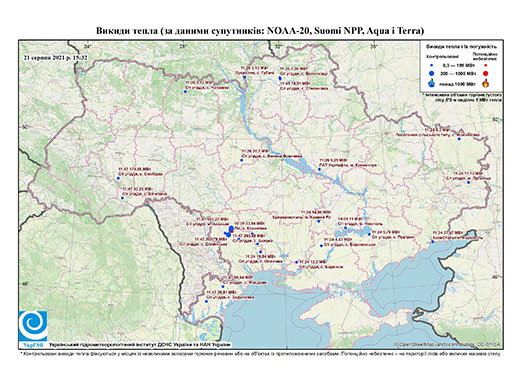Click the map title "Викиди тепла"
The width and height of the screenshot is (520, 368).
pos(127,31)
